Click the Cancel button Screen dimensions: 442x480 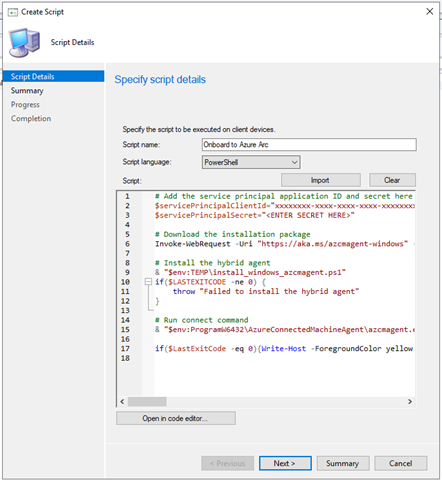pyautogui.click(x=401, y=463)
